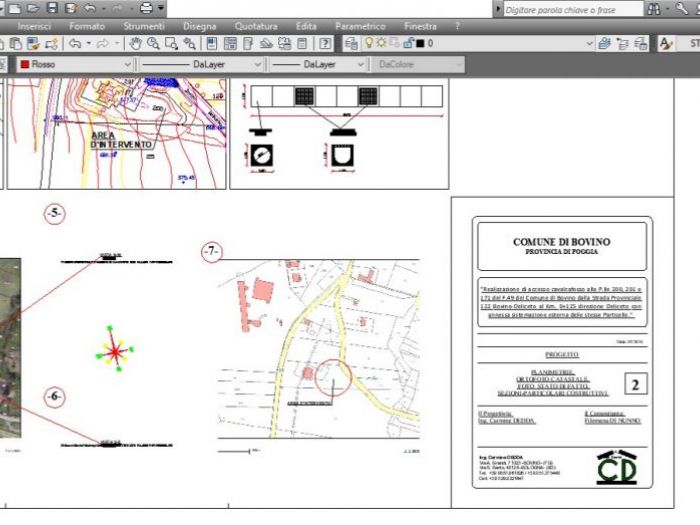The width and height of the screenshot is (700, 525).
Task: Click the key icon beside search
Action: point(681,8)
